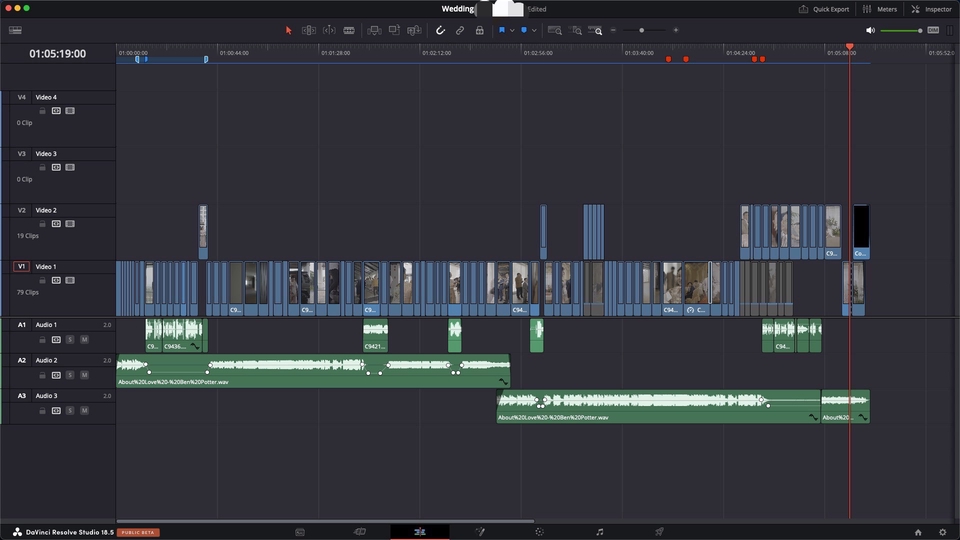Disable the Video 1 track
960x540 pixels.
70,280
